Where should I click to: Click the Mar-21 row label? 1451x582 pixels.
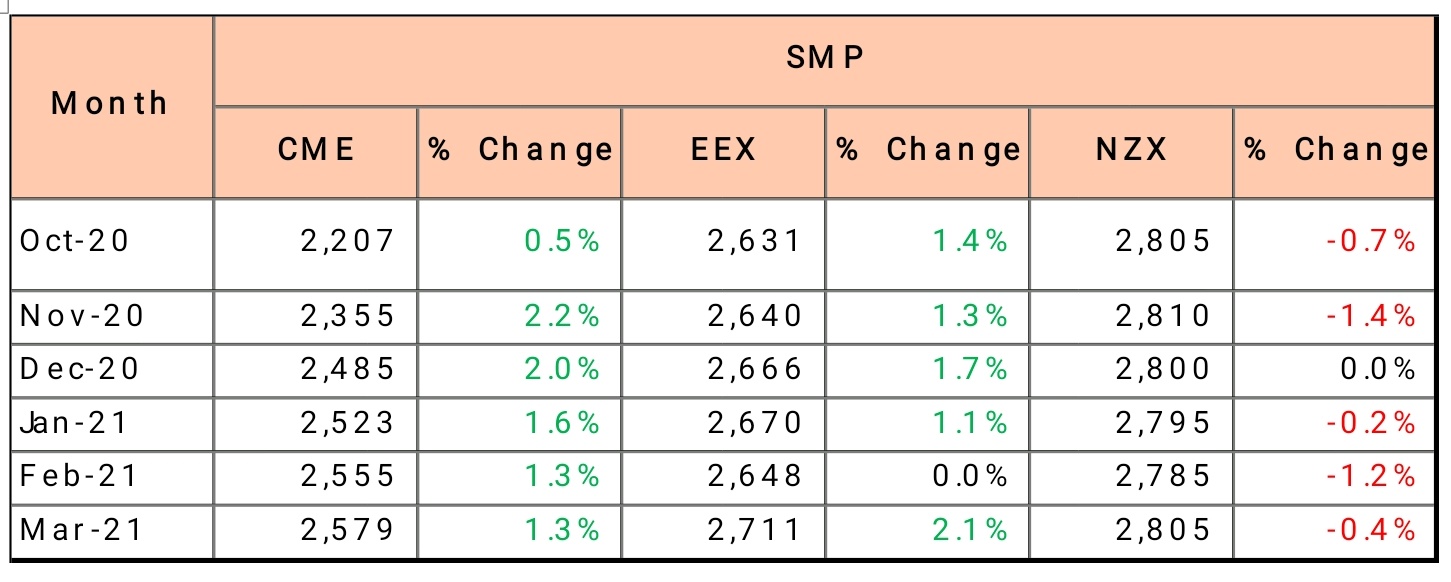[81, 529]
